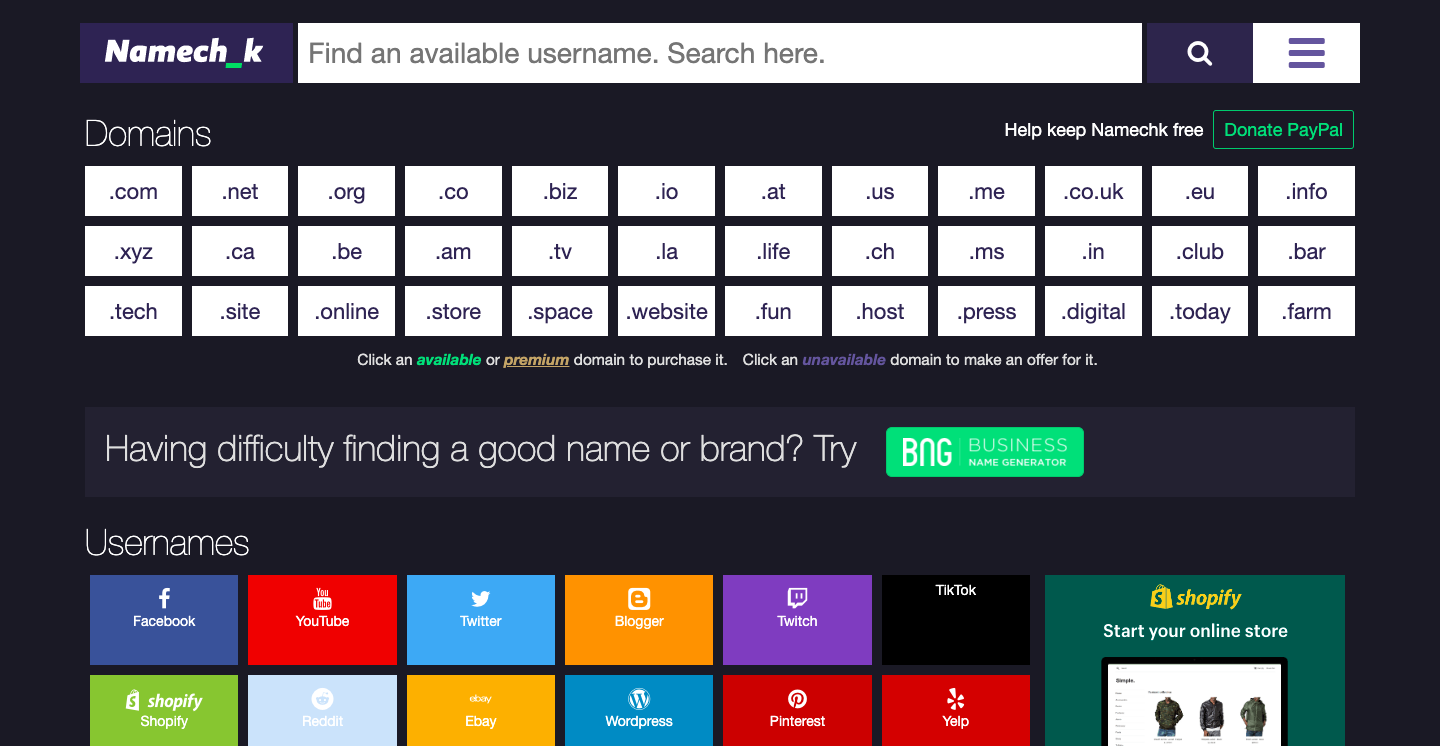Choose the .me domain box
The width and height of the screenshot is (1440, 746).
click(x=986, y=191)
